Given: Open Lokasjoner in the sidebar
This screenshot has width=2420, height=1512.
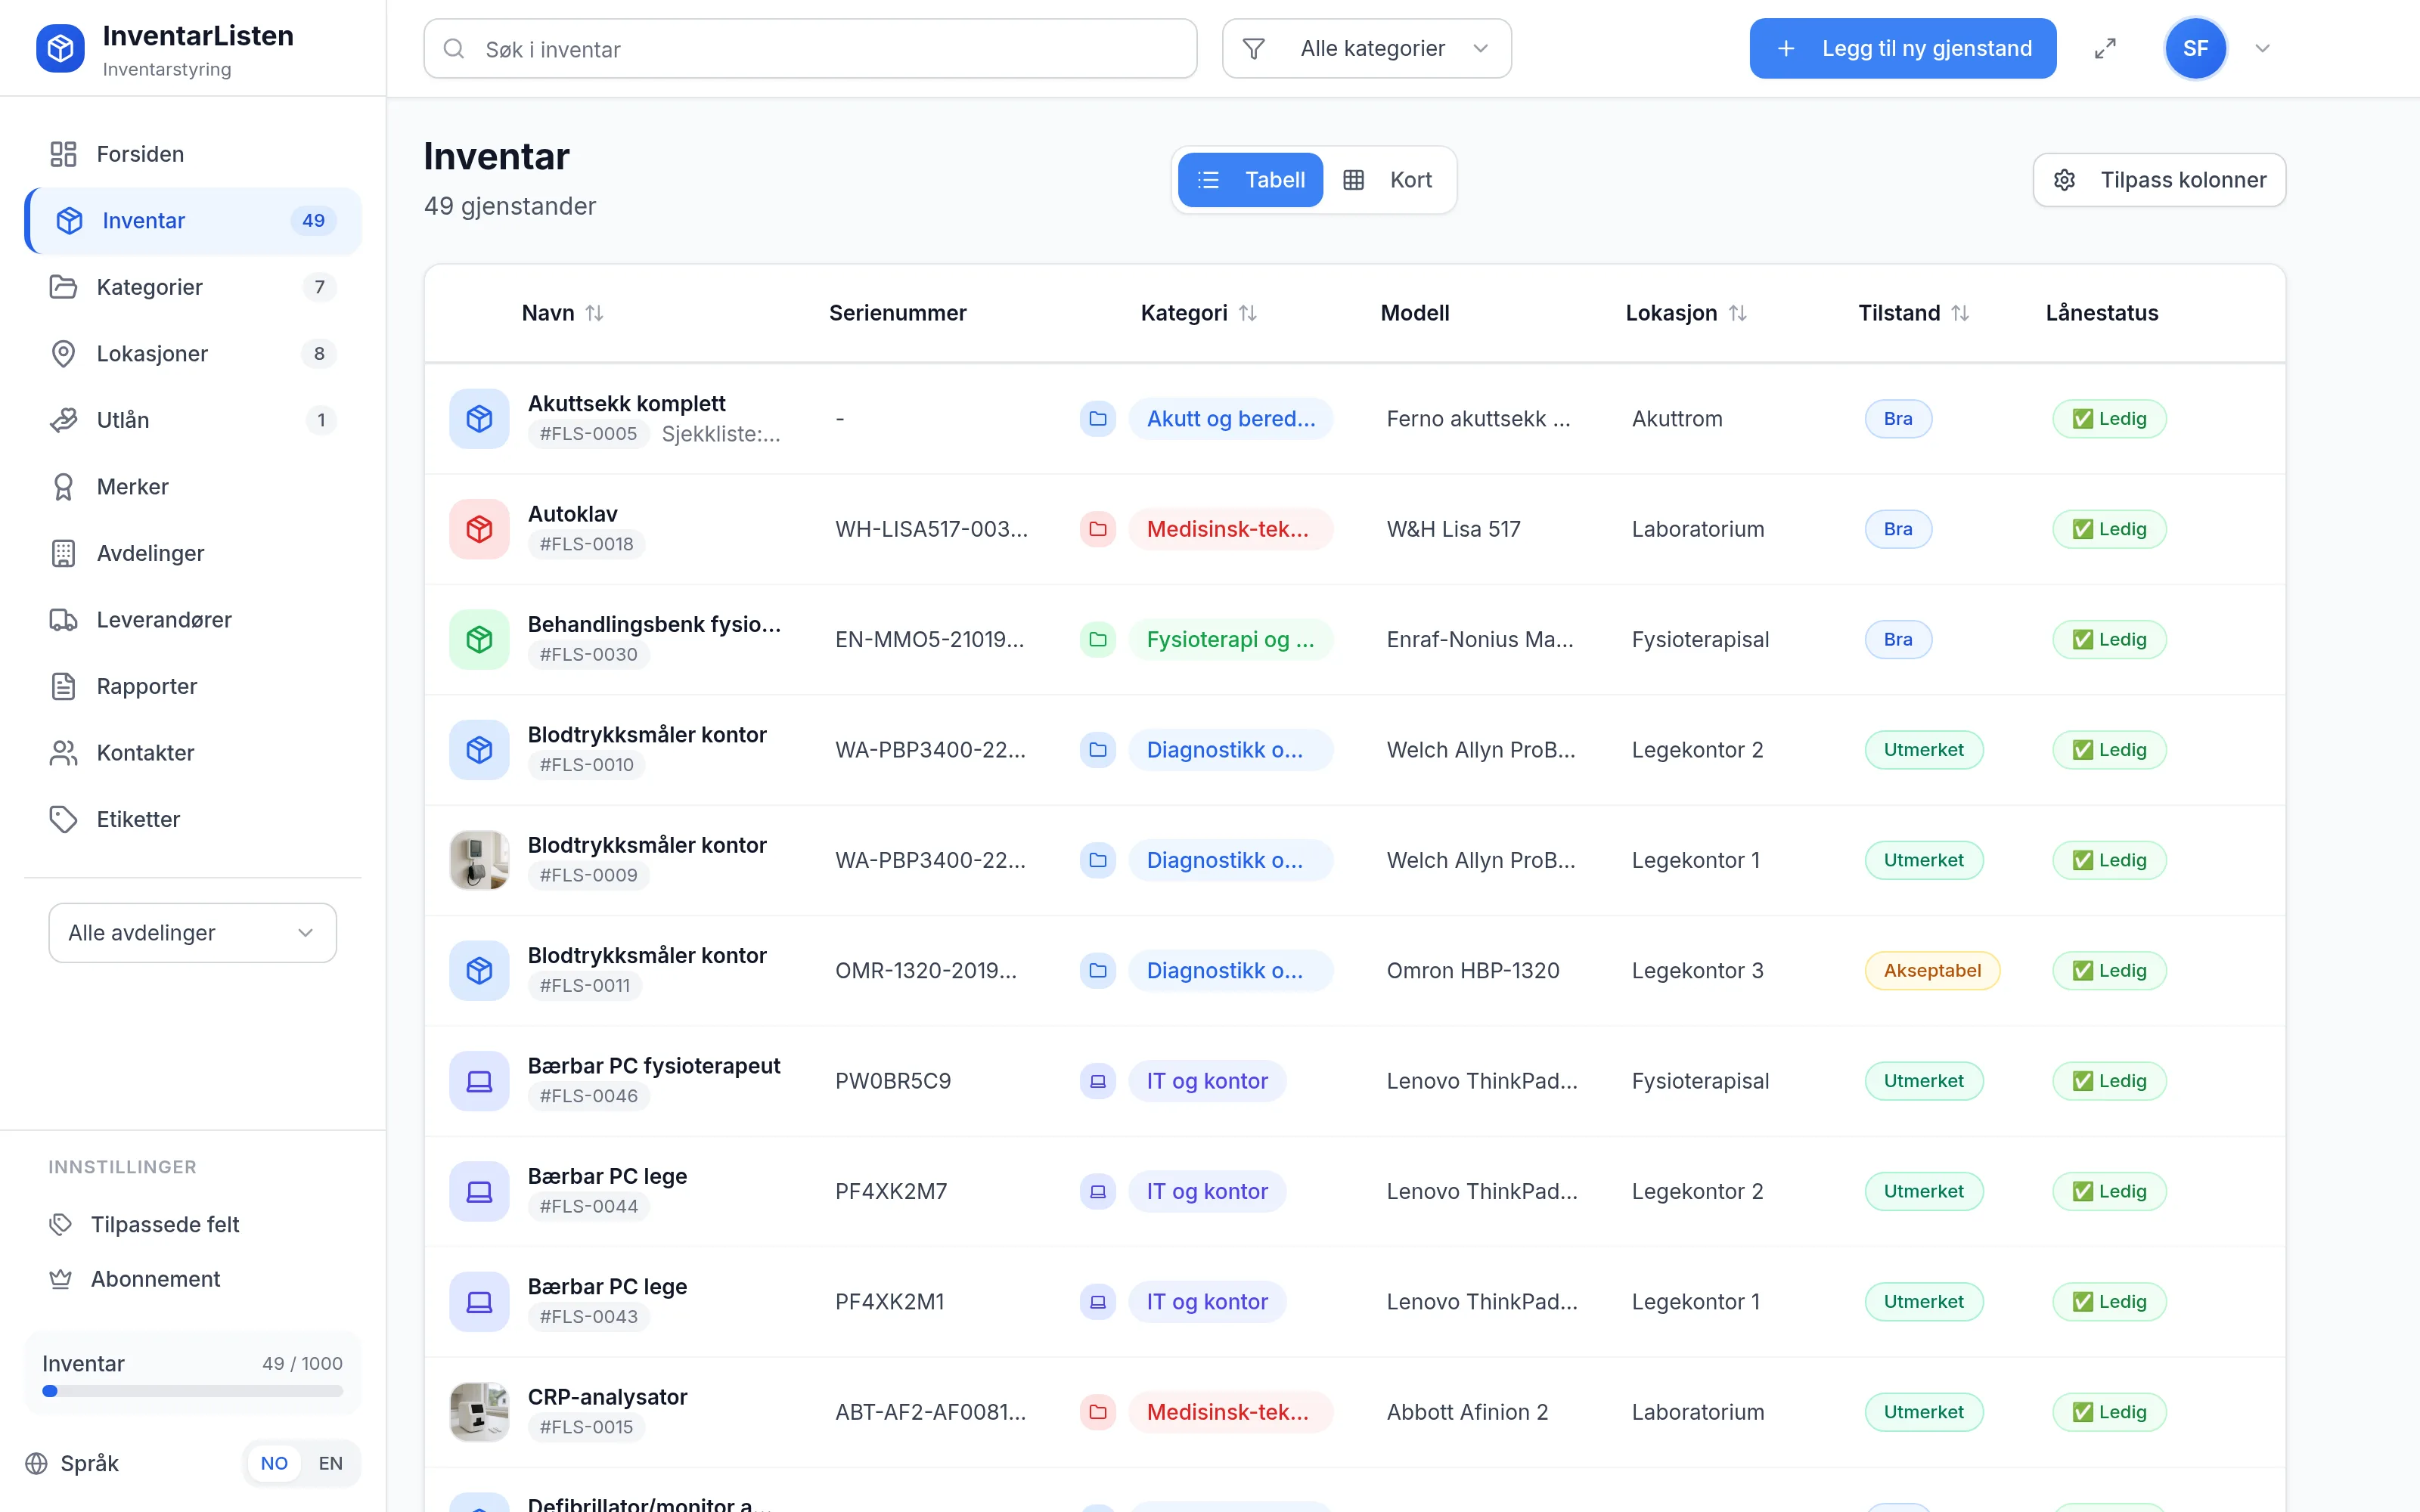Looking at the screenshot, I should pyautogui.click(x=192, y=353).
